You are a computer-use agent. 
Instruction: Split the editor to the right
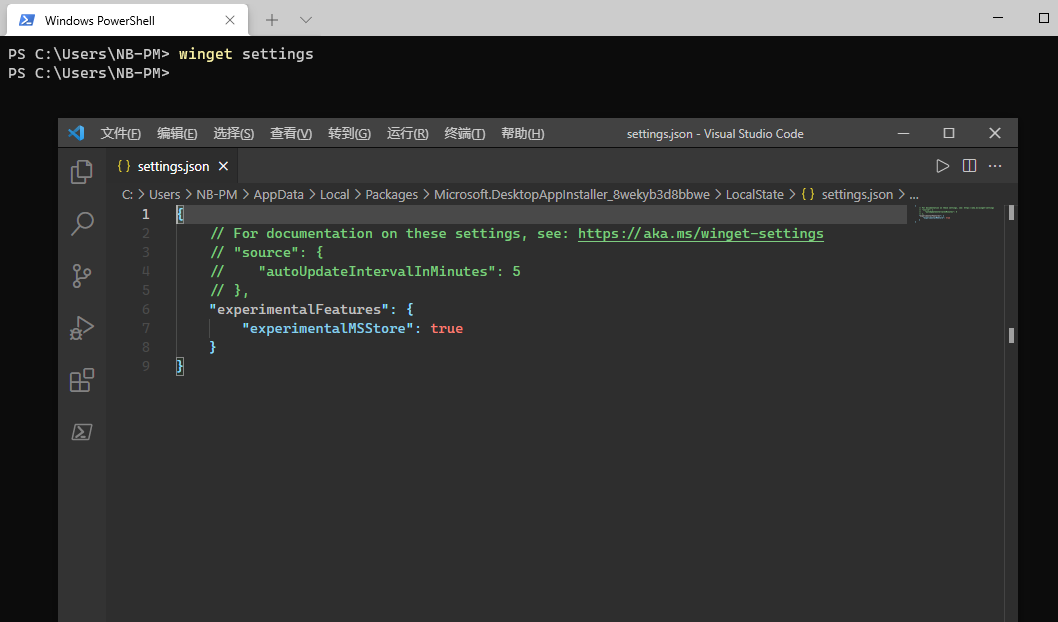(969, 166)
